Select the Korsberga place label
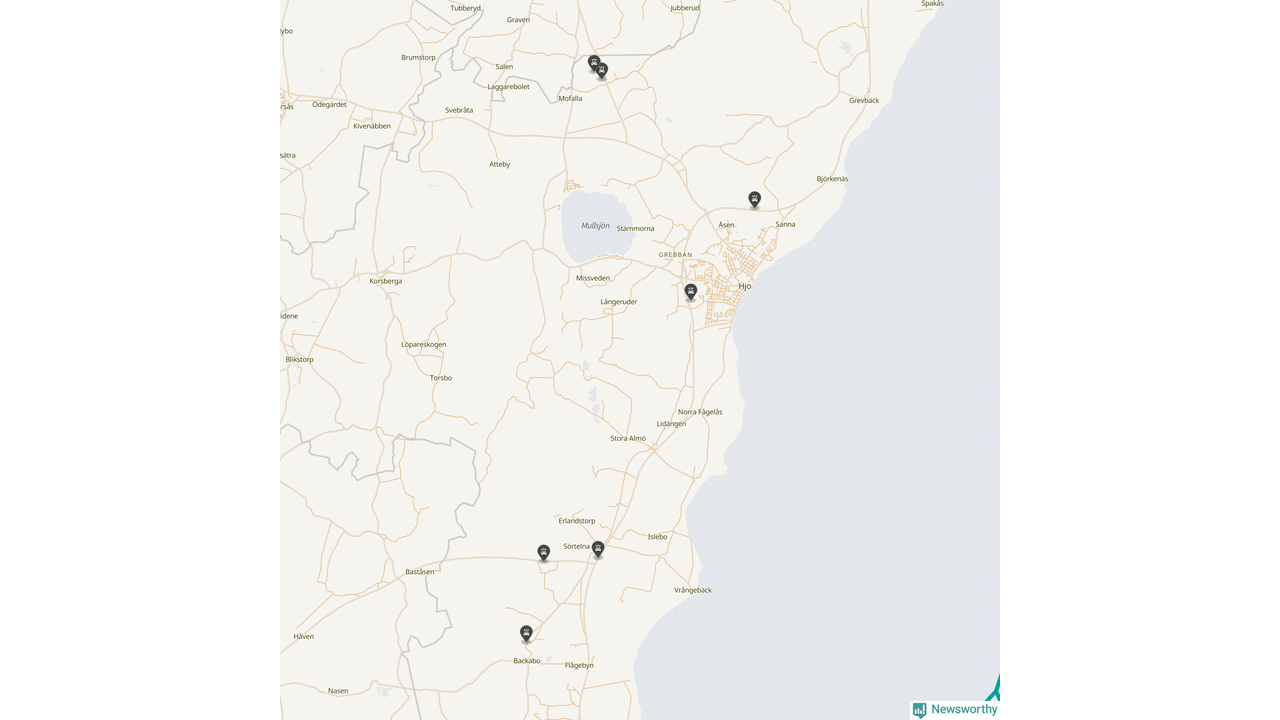1280x720 pixels. click(x=385, y=281)
